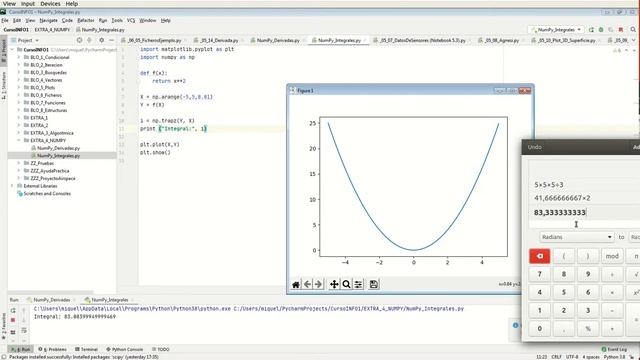Click the soft-wrap icon in Run panel
This screenshot has width=640, height=360.
click(x=24, y=330)
